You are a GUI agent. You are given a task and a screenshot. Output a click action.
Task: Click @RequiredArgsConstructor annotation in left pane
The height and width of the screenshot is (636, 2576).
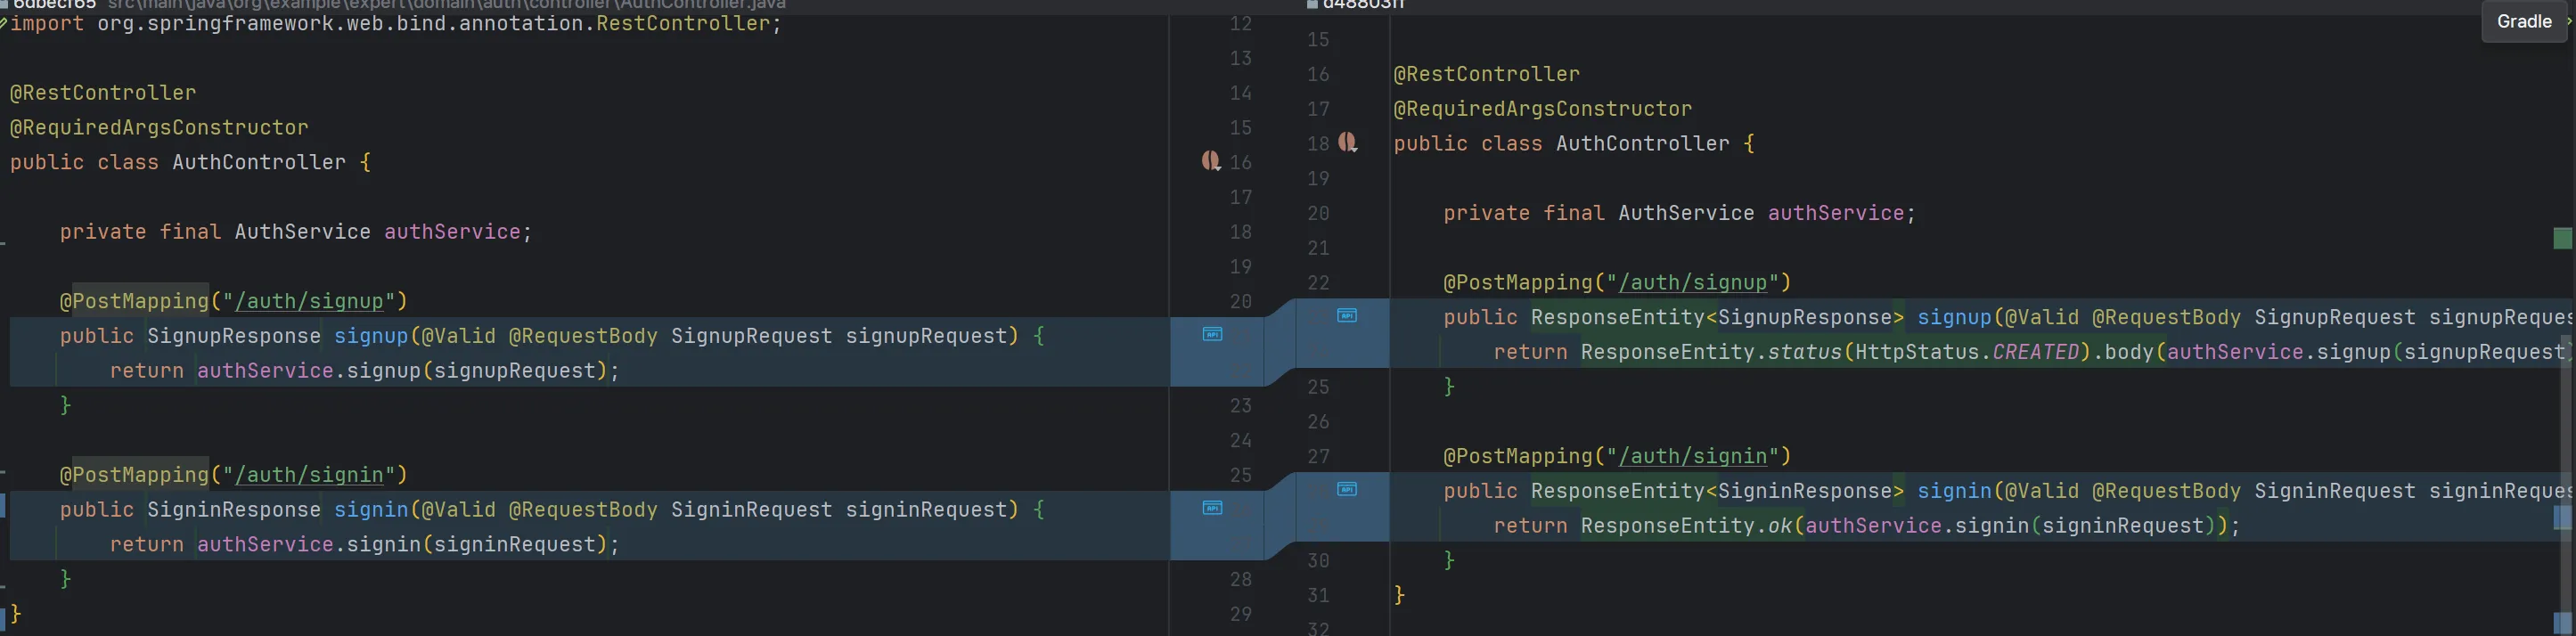[x=159, y=128]
